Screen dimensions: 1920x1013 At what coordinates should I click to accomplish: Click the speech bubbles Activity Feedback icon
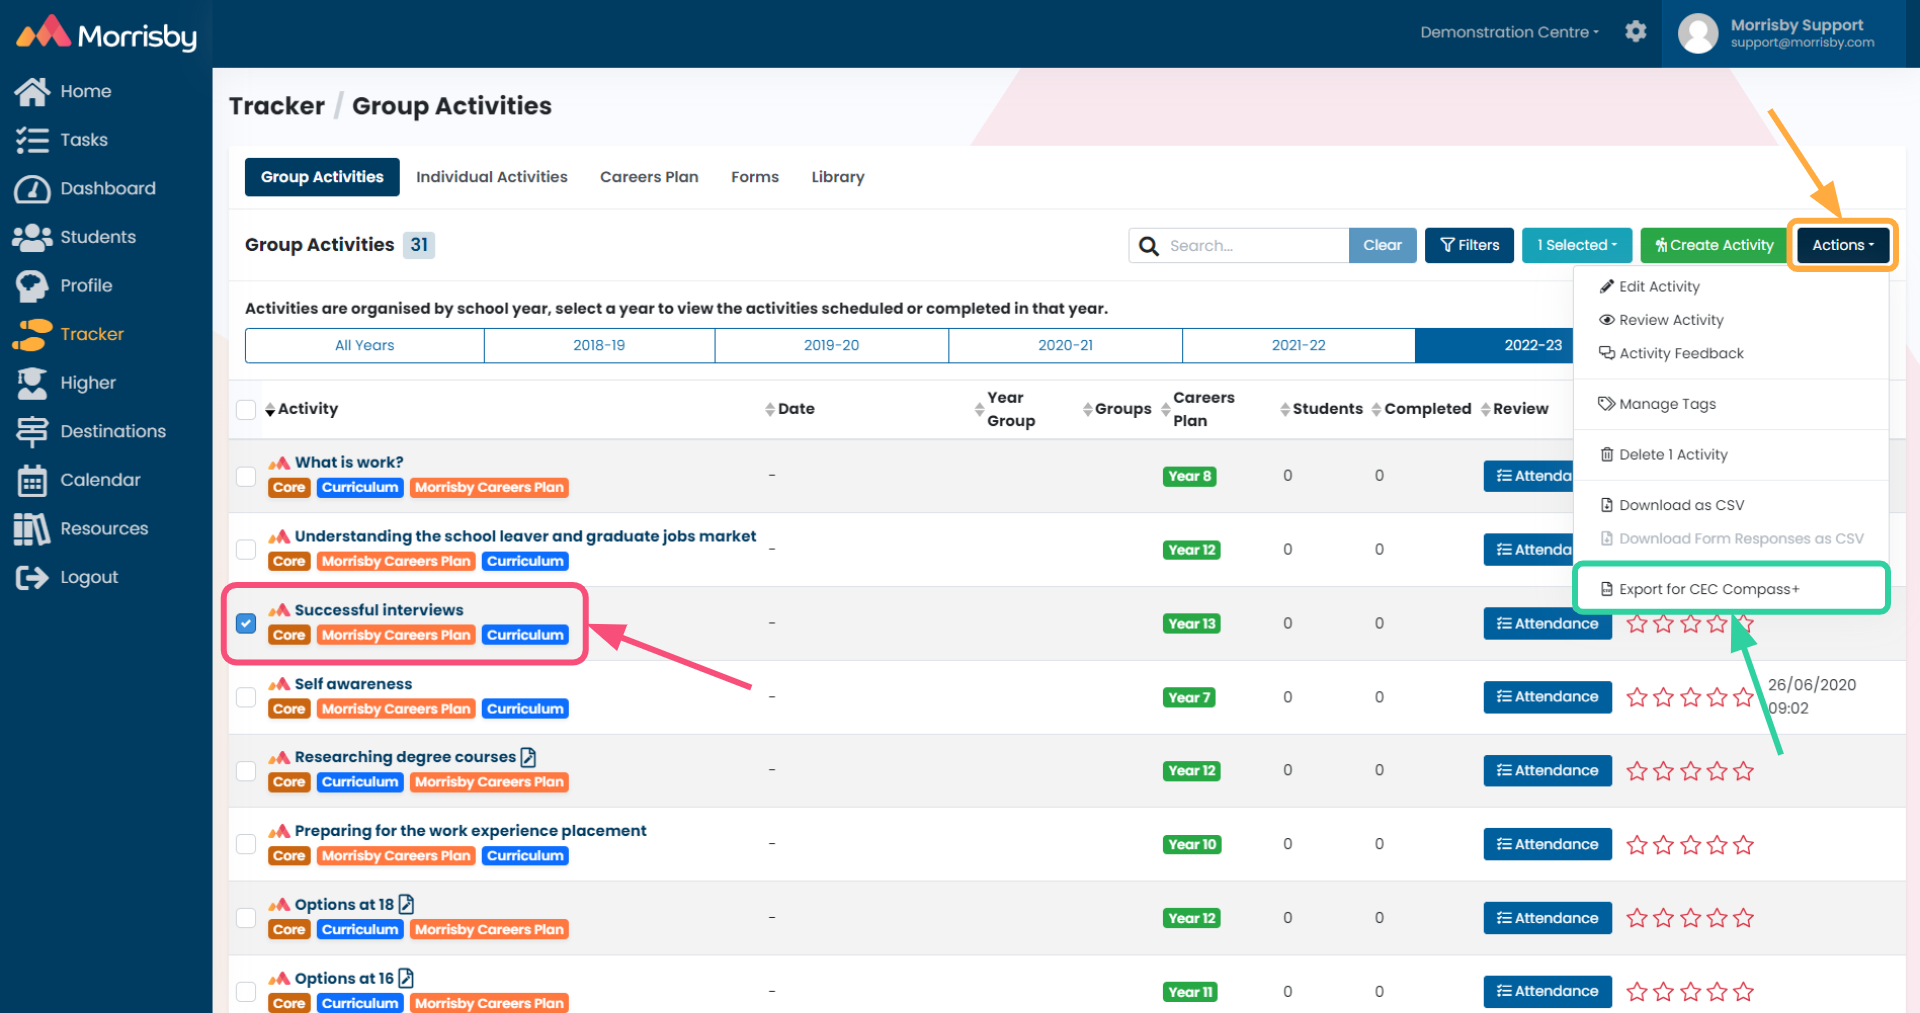tap(1607, 353)
